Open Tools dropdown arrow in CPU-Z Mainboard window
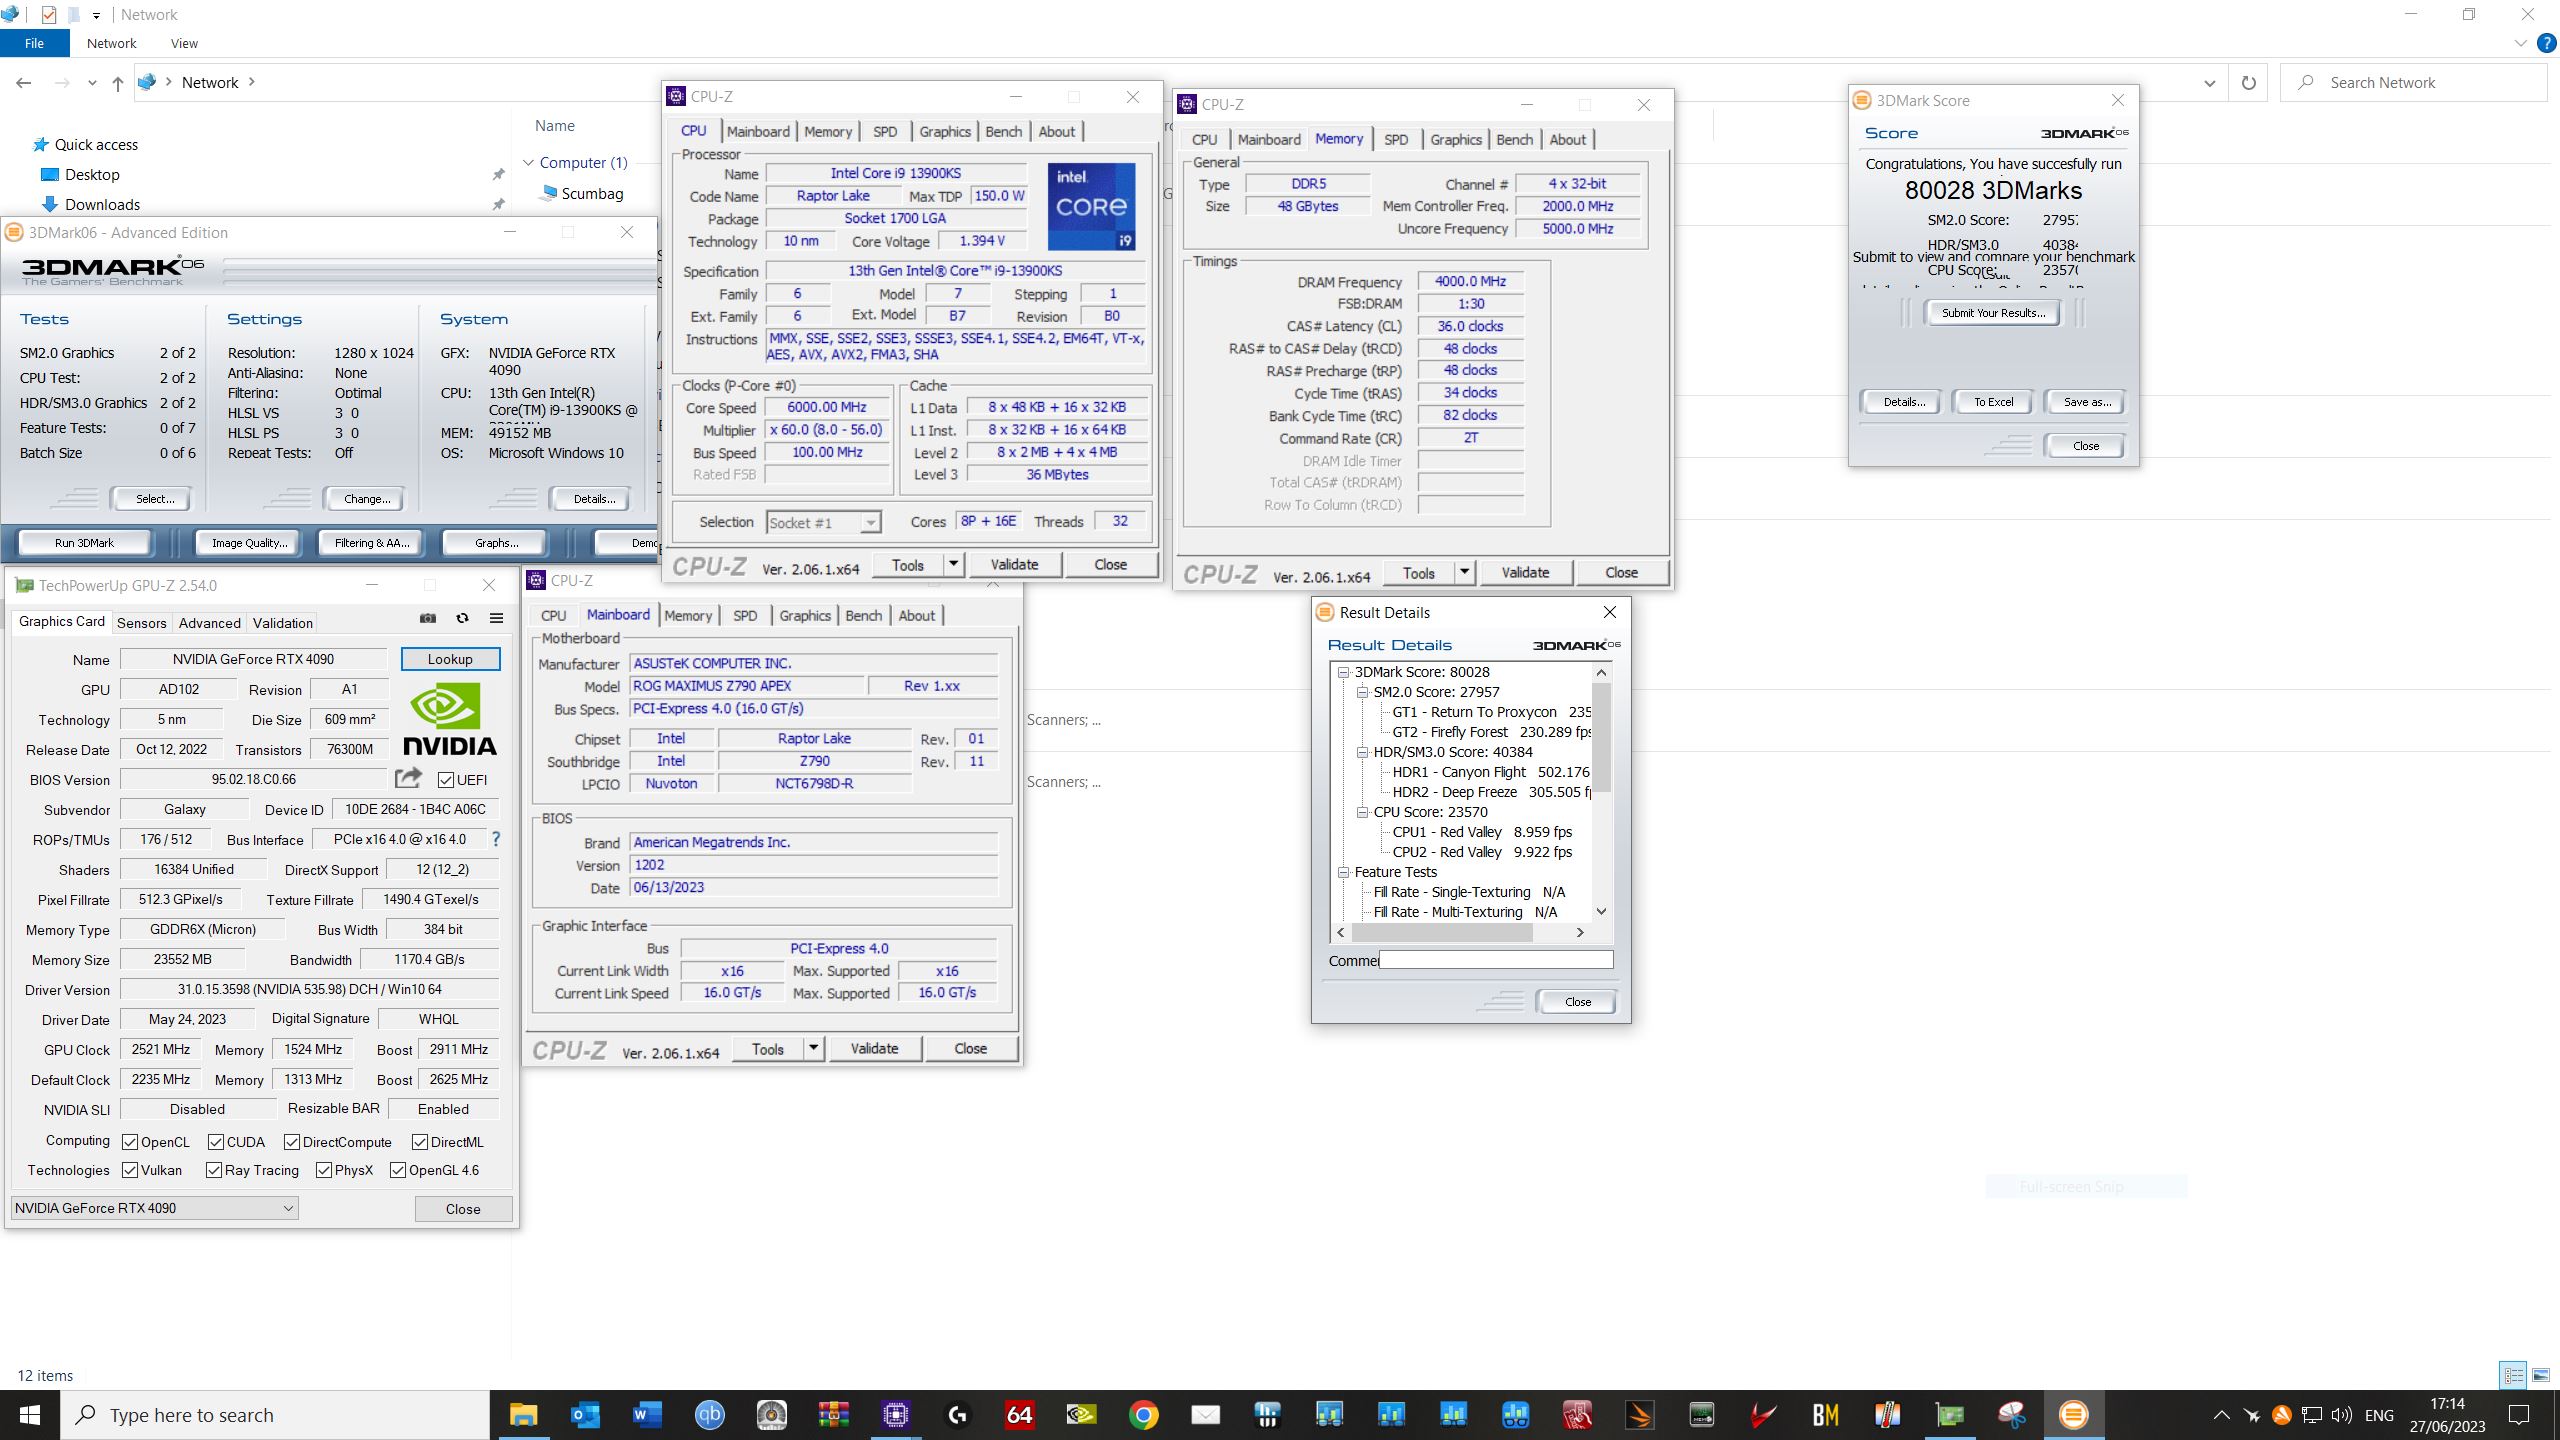 (813, 1048)
